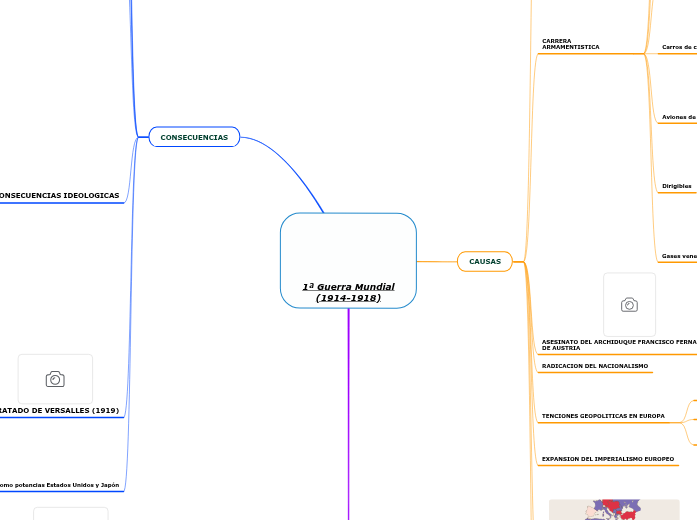Click the CONSECUENCIAS IDEOLOGICAS topic
This screenshot has height=520, width=697.
(60, 195)
